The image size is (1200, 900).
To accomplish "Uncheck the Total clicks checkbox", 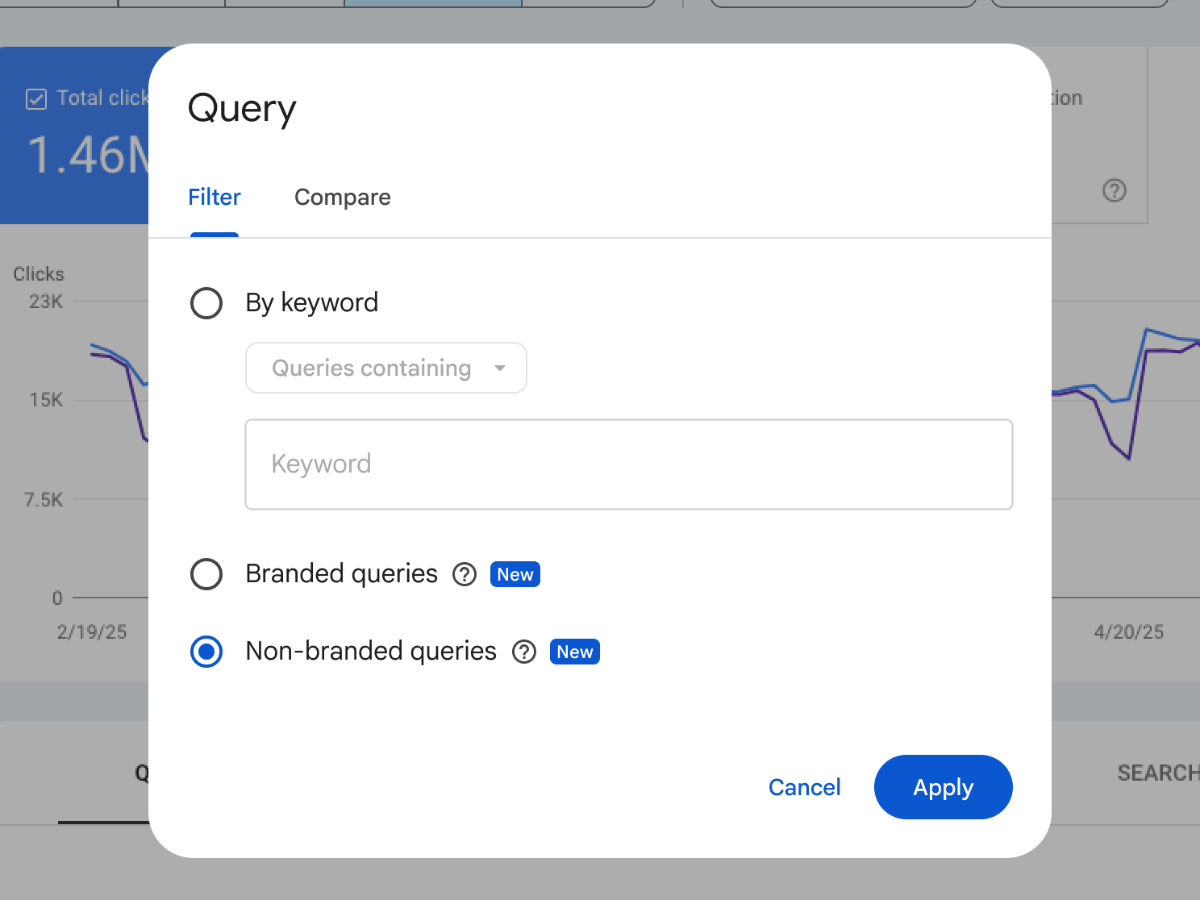I will tap(37, 98).
